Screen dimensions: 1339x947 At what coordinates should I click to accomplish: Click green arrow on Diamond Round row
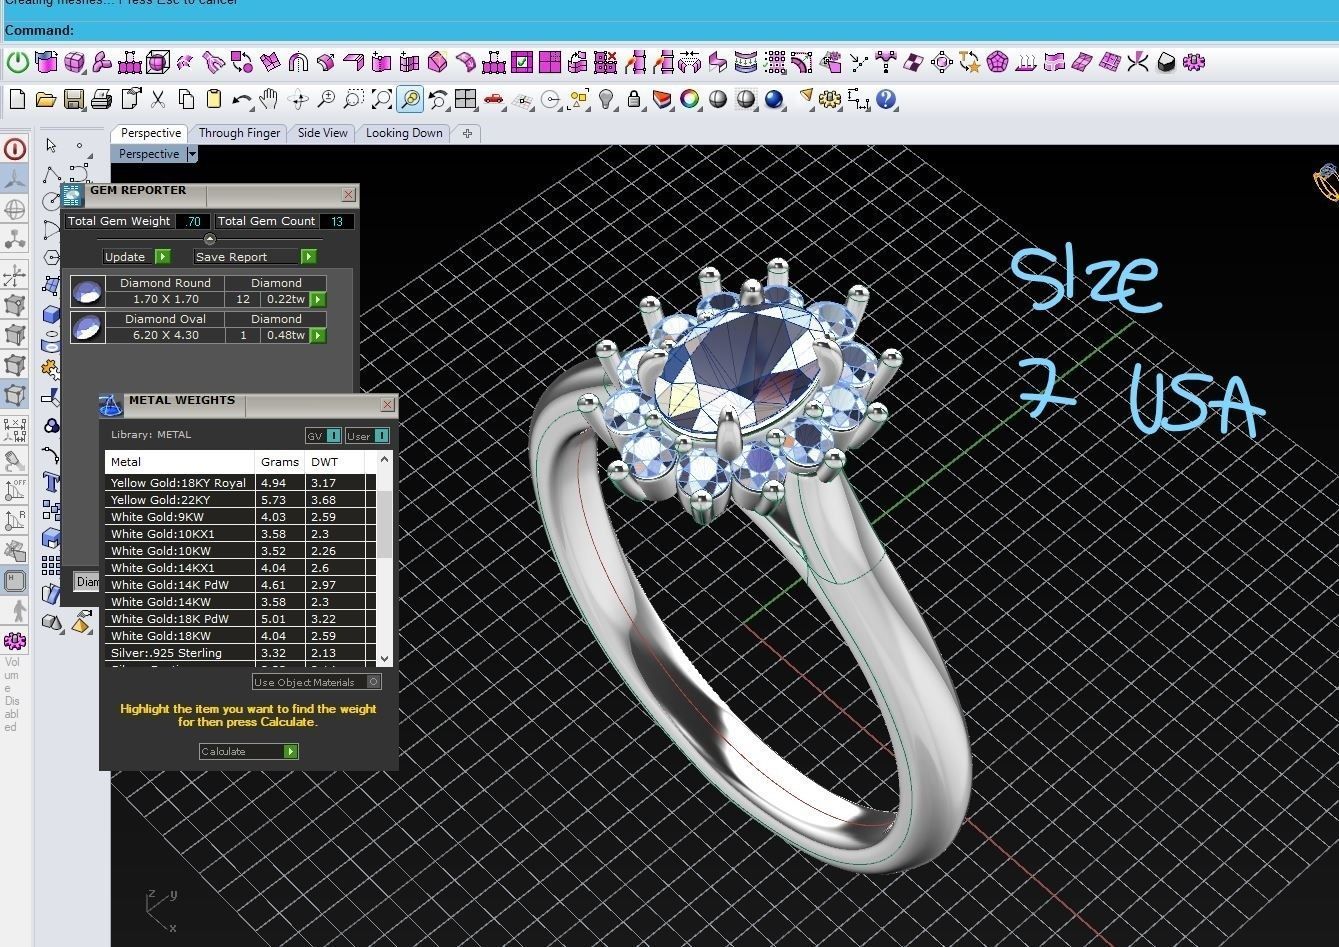coord(318,299)
